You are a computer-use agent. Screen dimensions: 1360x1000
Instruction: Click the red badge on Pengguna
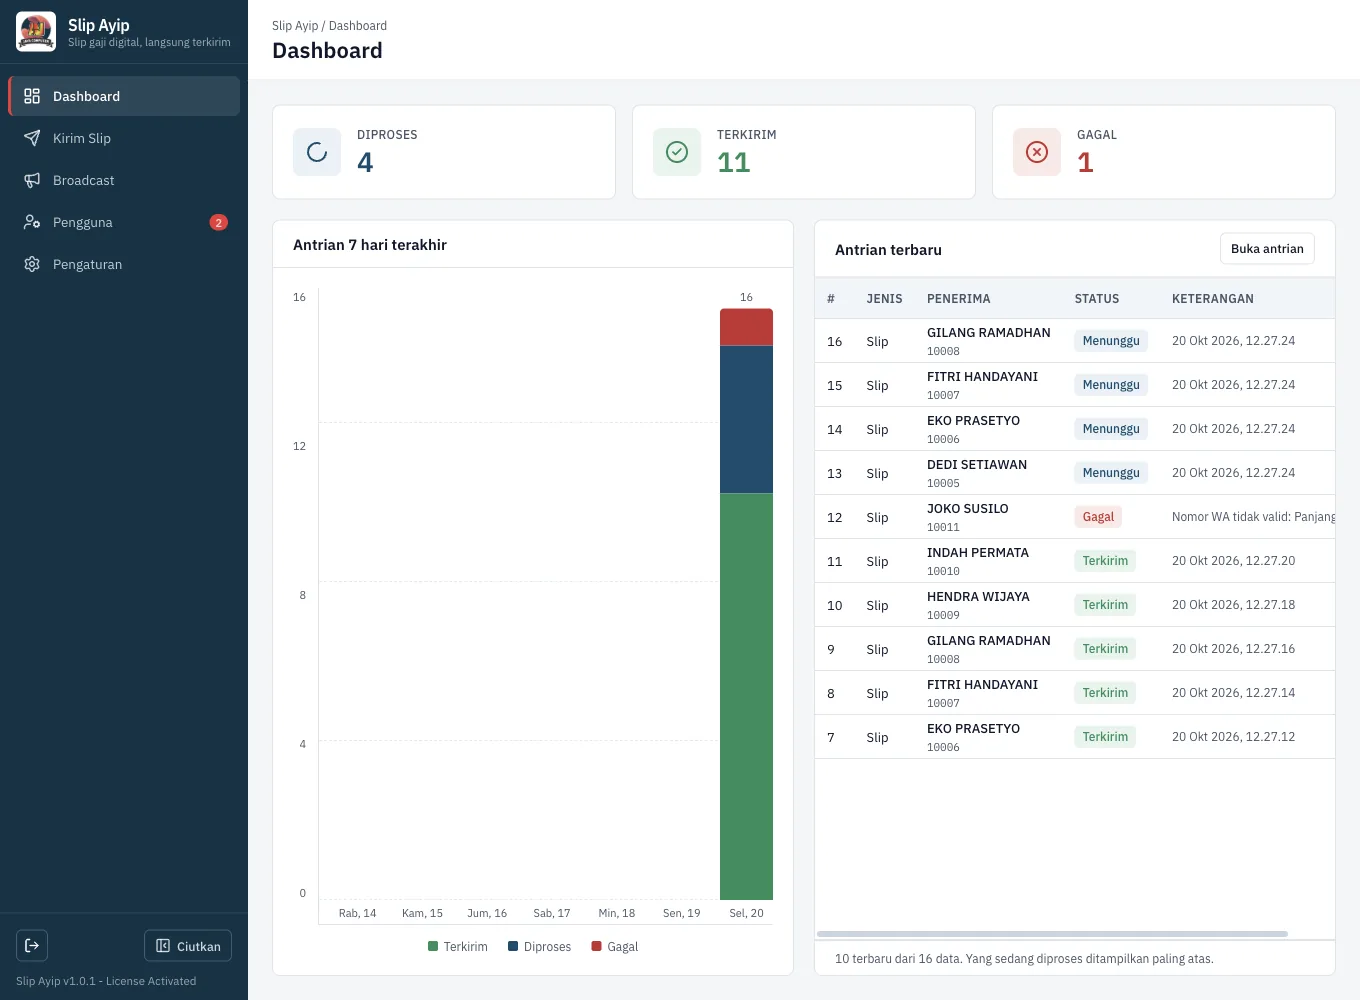[218, 222]
